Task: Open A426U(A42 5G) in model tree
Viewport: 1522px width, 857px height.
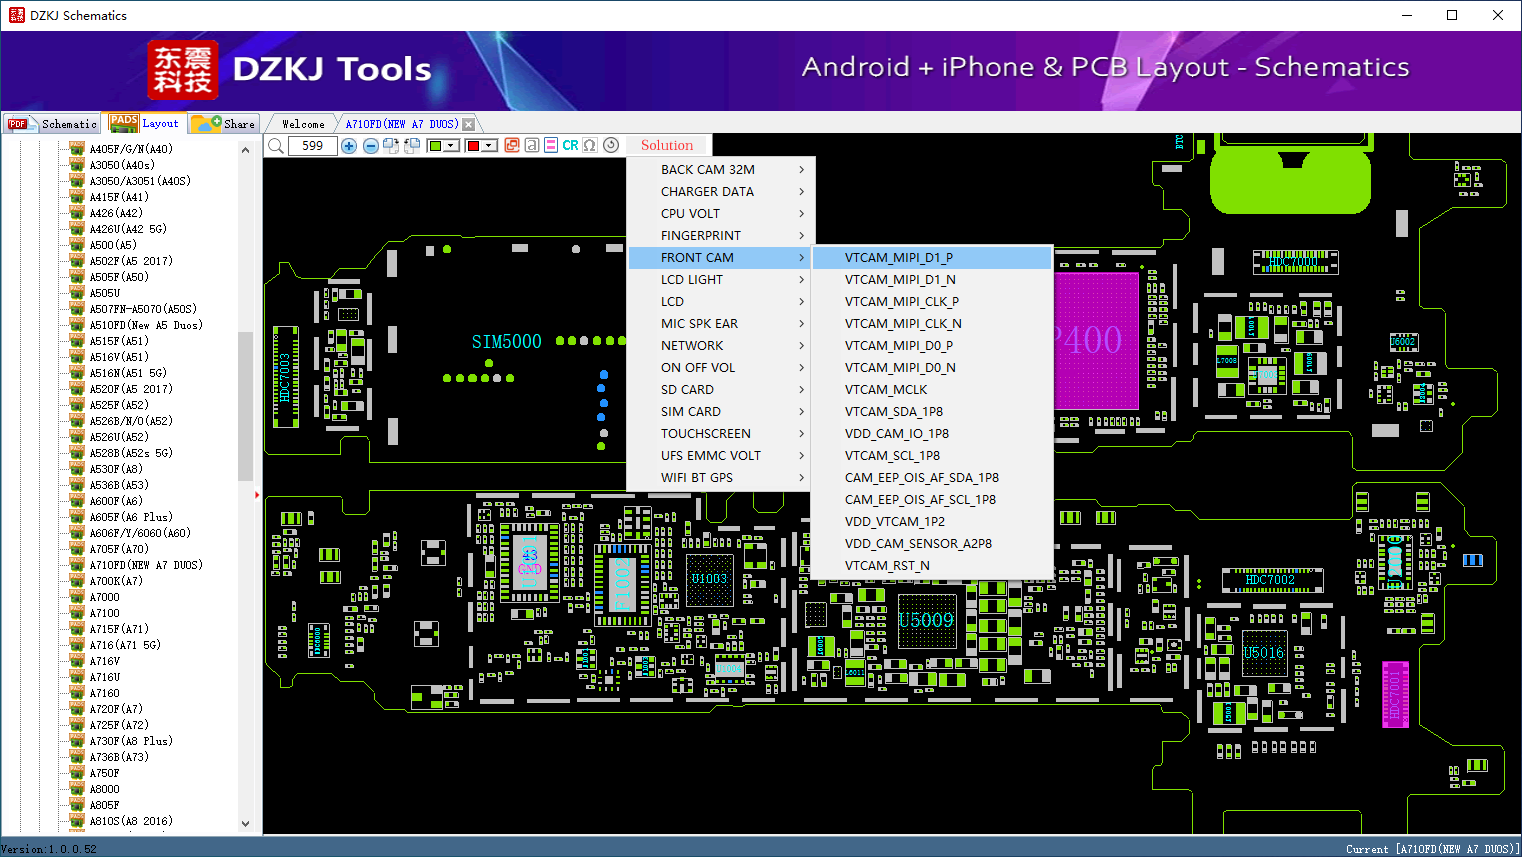Action: (x=128, y=229)
